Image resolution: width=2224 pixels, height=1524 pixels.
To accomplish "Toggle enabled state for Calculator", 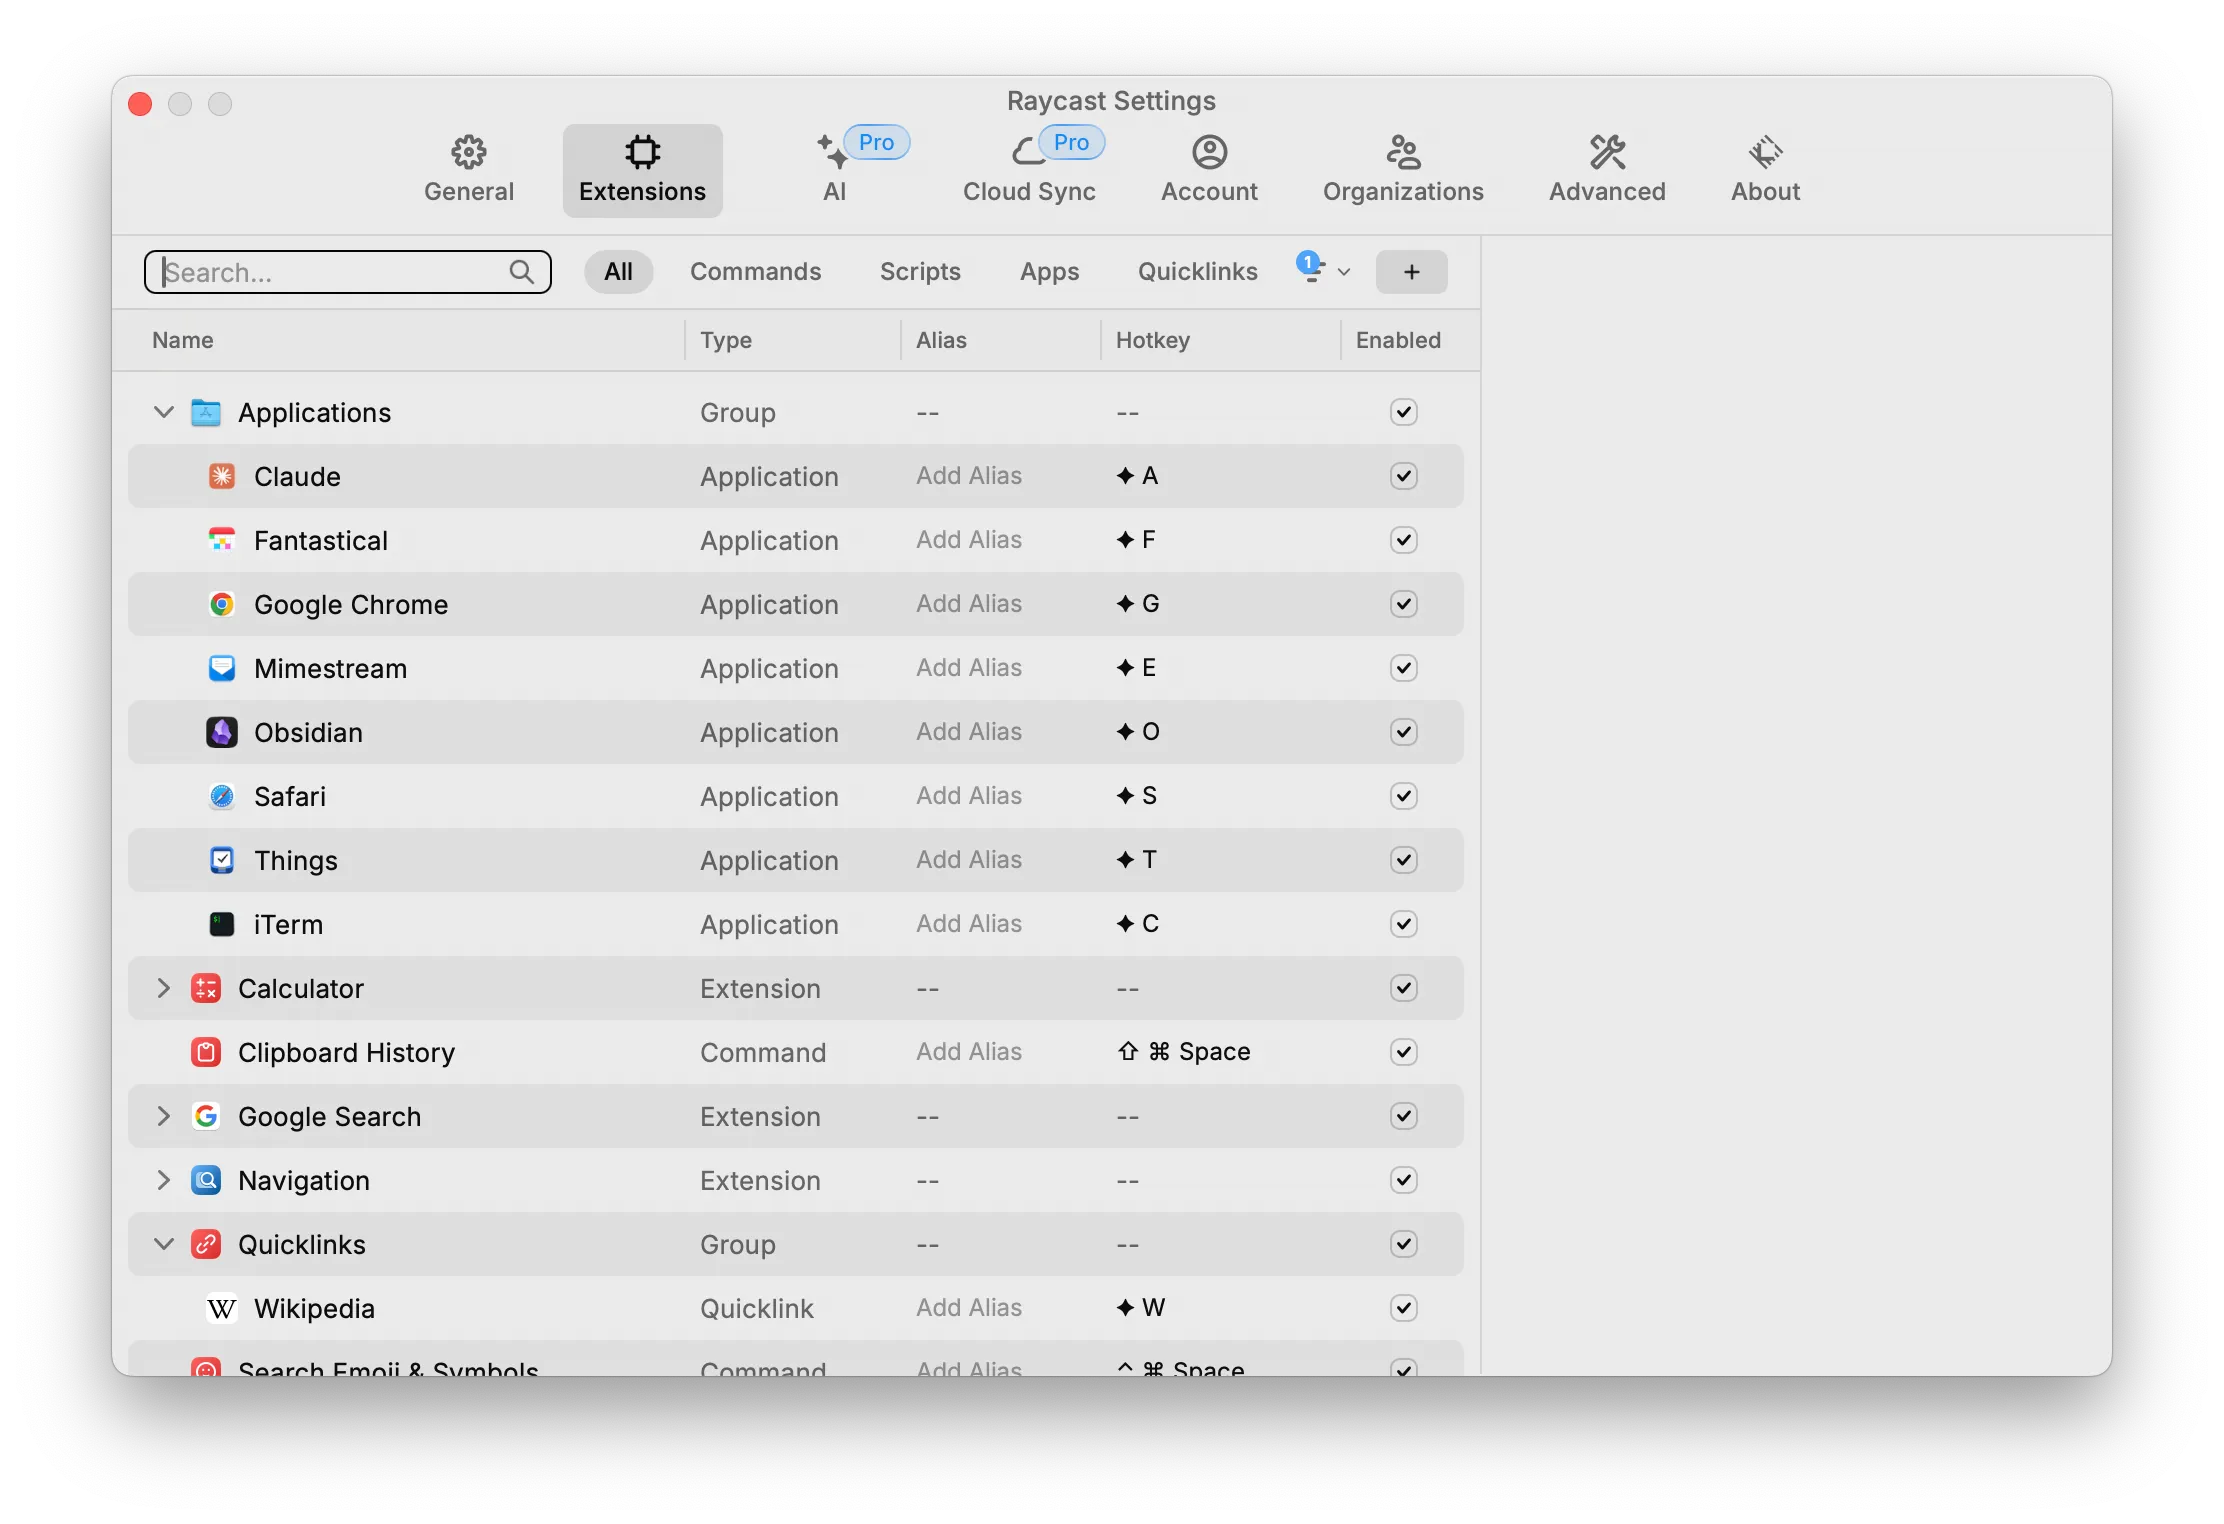I will (1403, 987).
